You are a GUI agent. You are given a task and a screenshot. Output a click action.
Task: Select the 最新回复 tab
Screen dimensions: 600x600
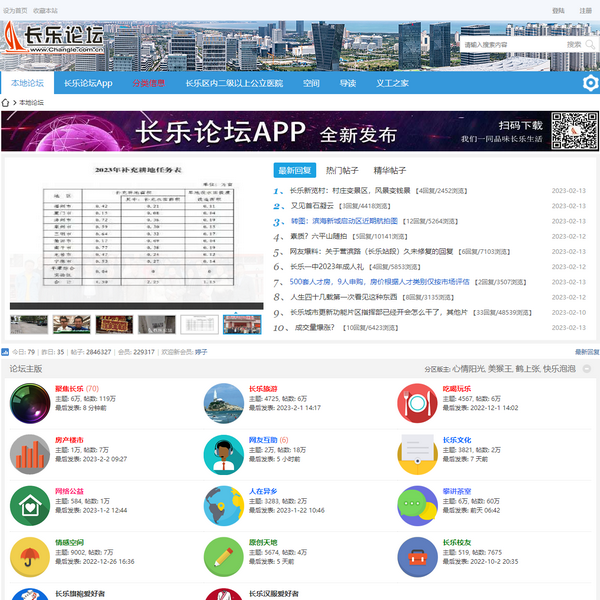294,170
